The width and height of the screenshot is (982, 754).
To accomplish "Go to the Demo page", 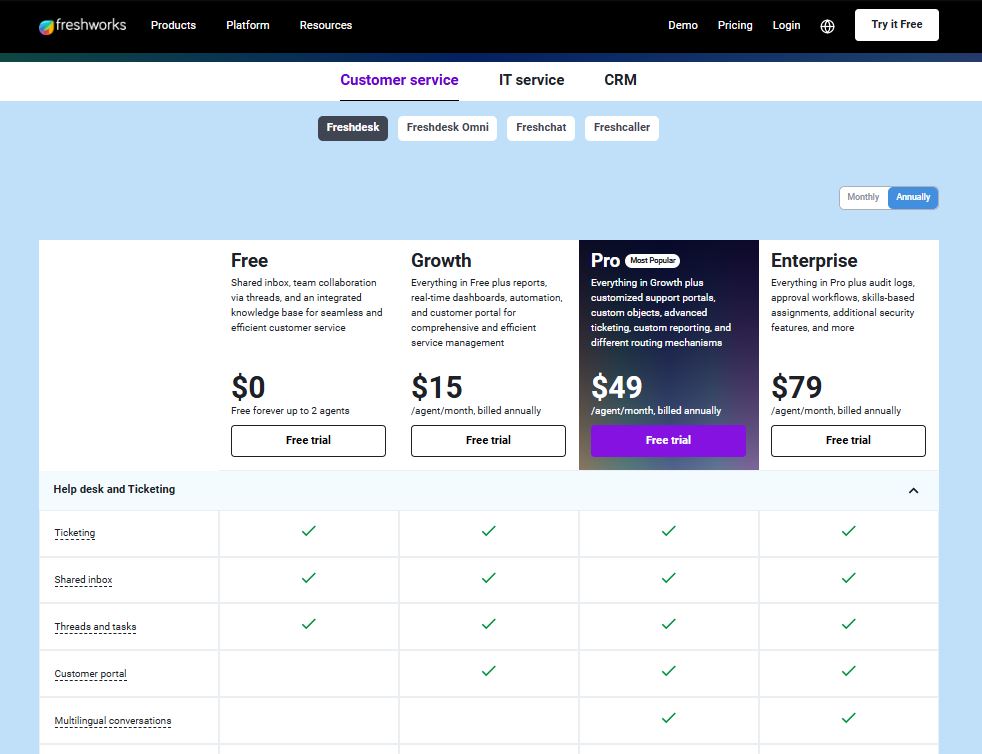I will (x=683, y=25).
